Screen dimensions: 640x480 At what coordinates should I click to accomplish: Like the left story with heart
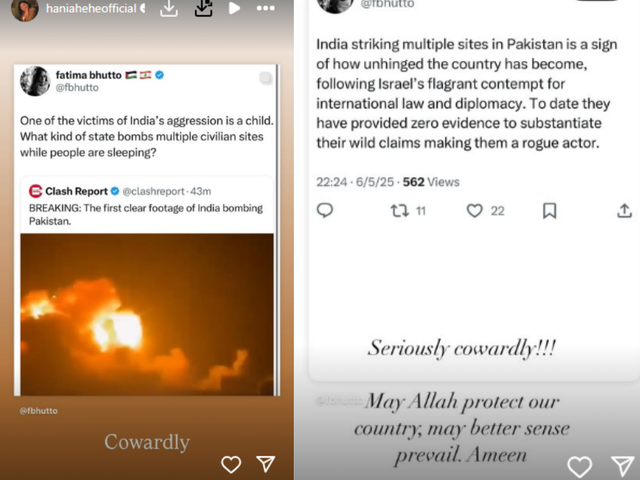[231, 464]
